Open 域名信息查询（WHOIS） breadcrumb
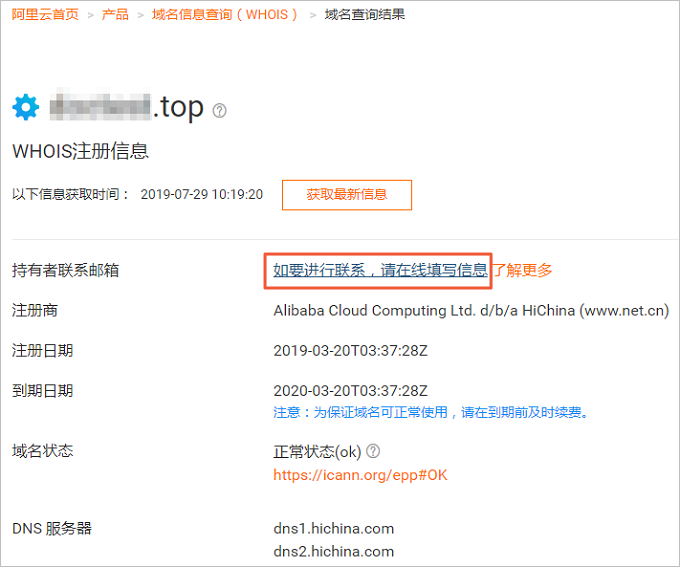The image size is (680, 567). 225,14
